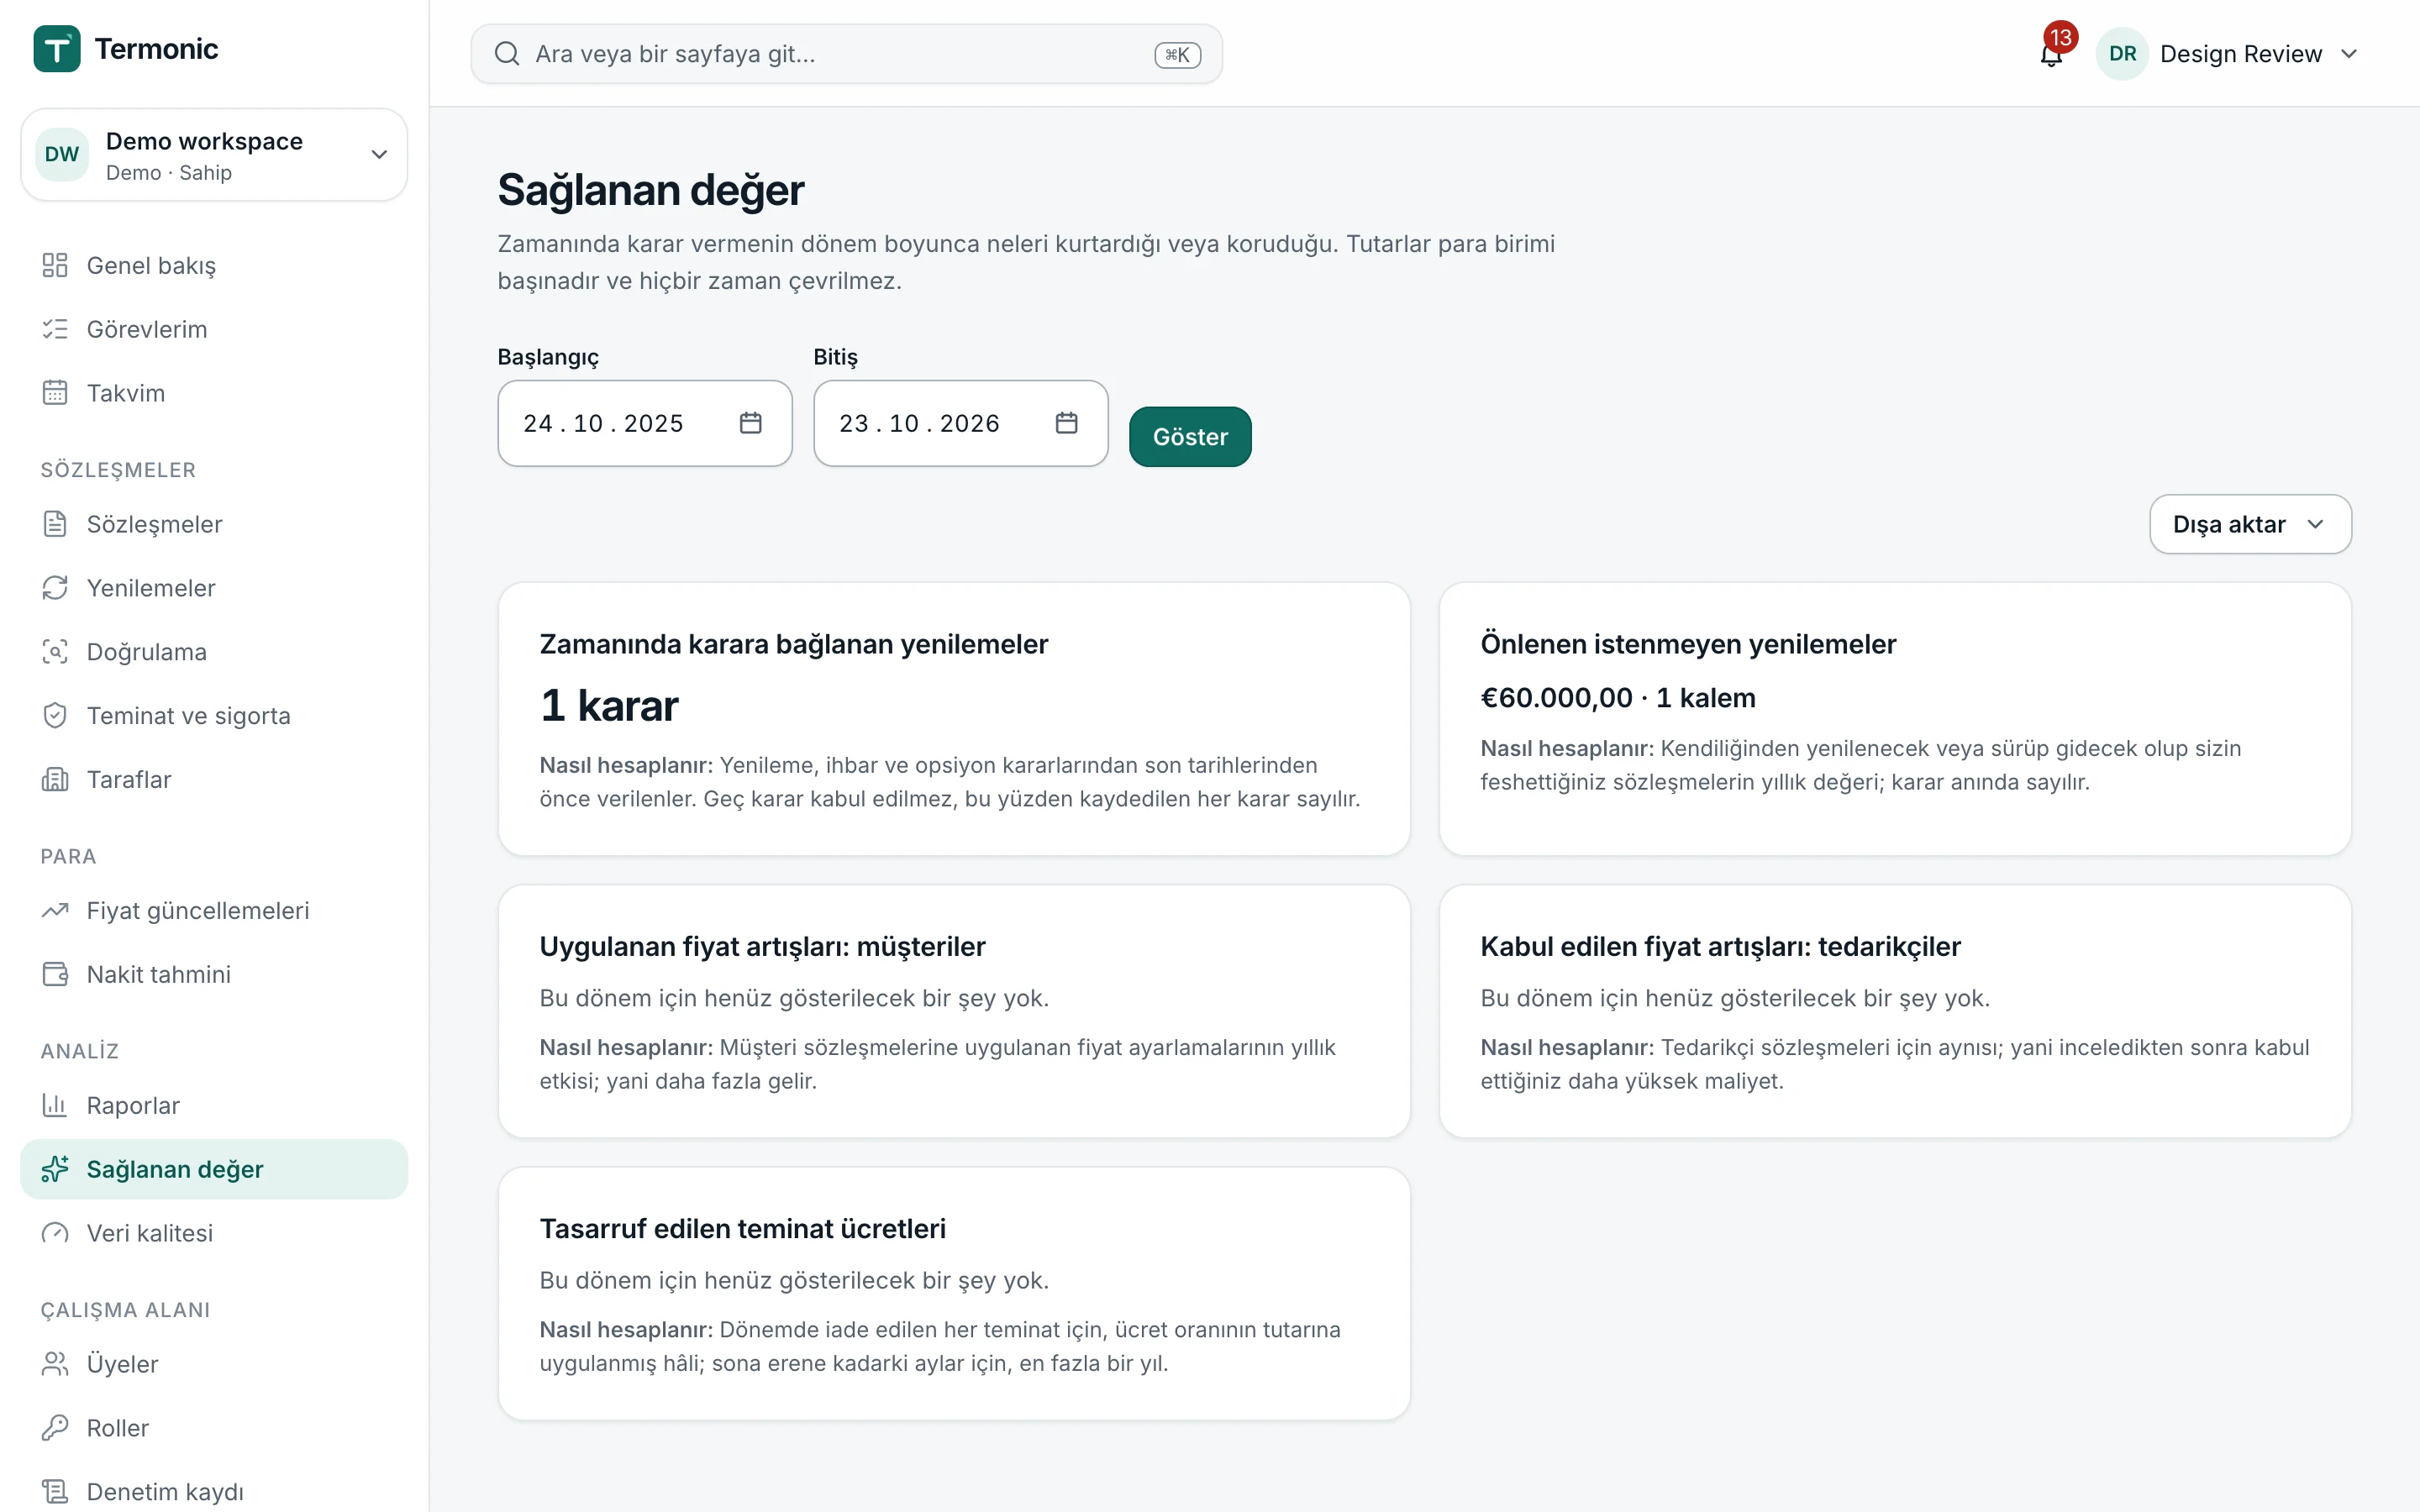Click the "Tasarruf edilen teminat ücretleri" card title
2420x1512 pixels.
tap(743, 1229)
